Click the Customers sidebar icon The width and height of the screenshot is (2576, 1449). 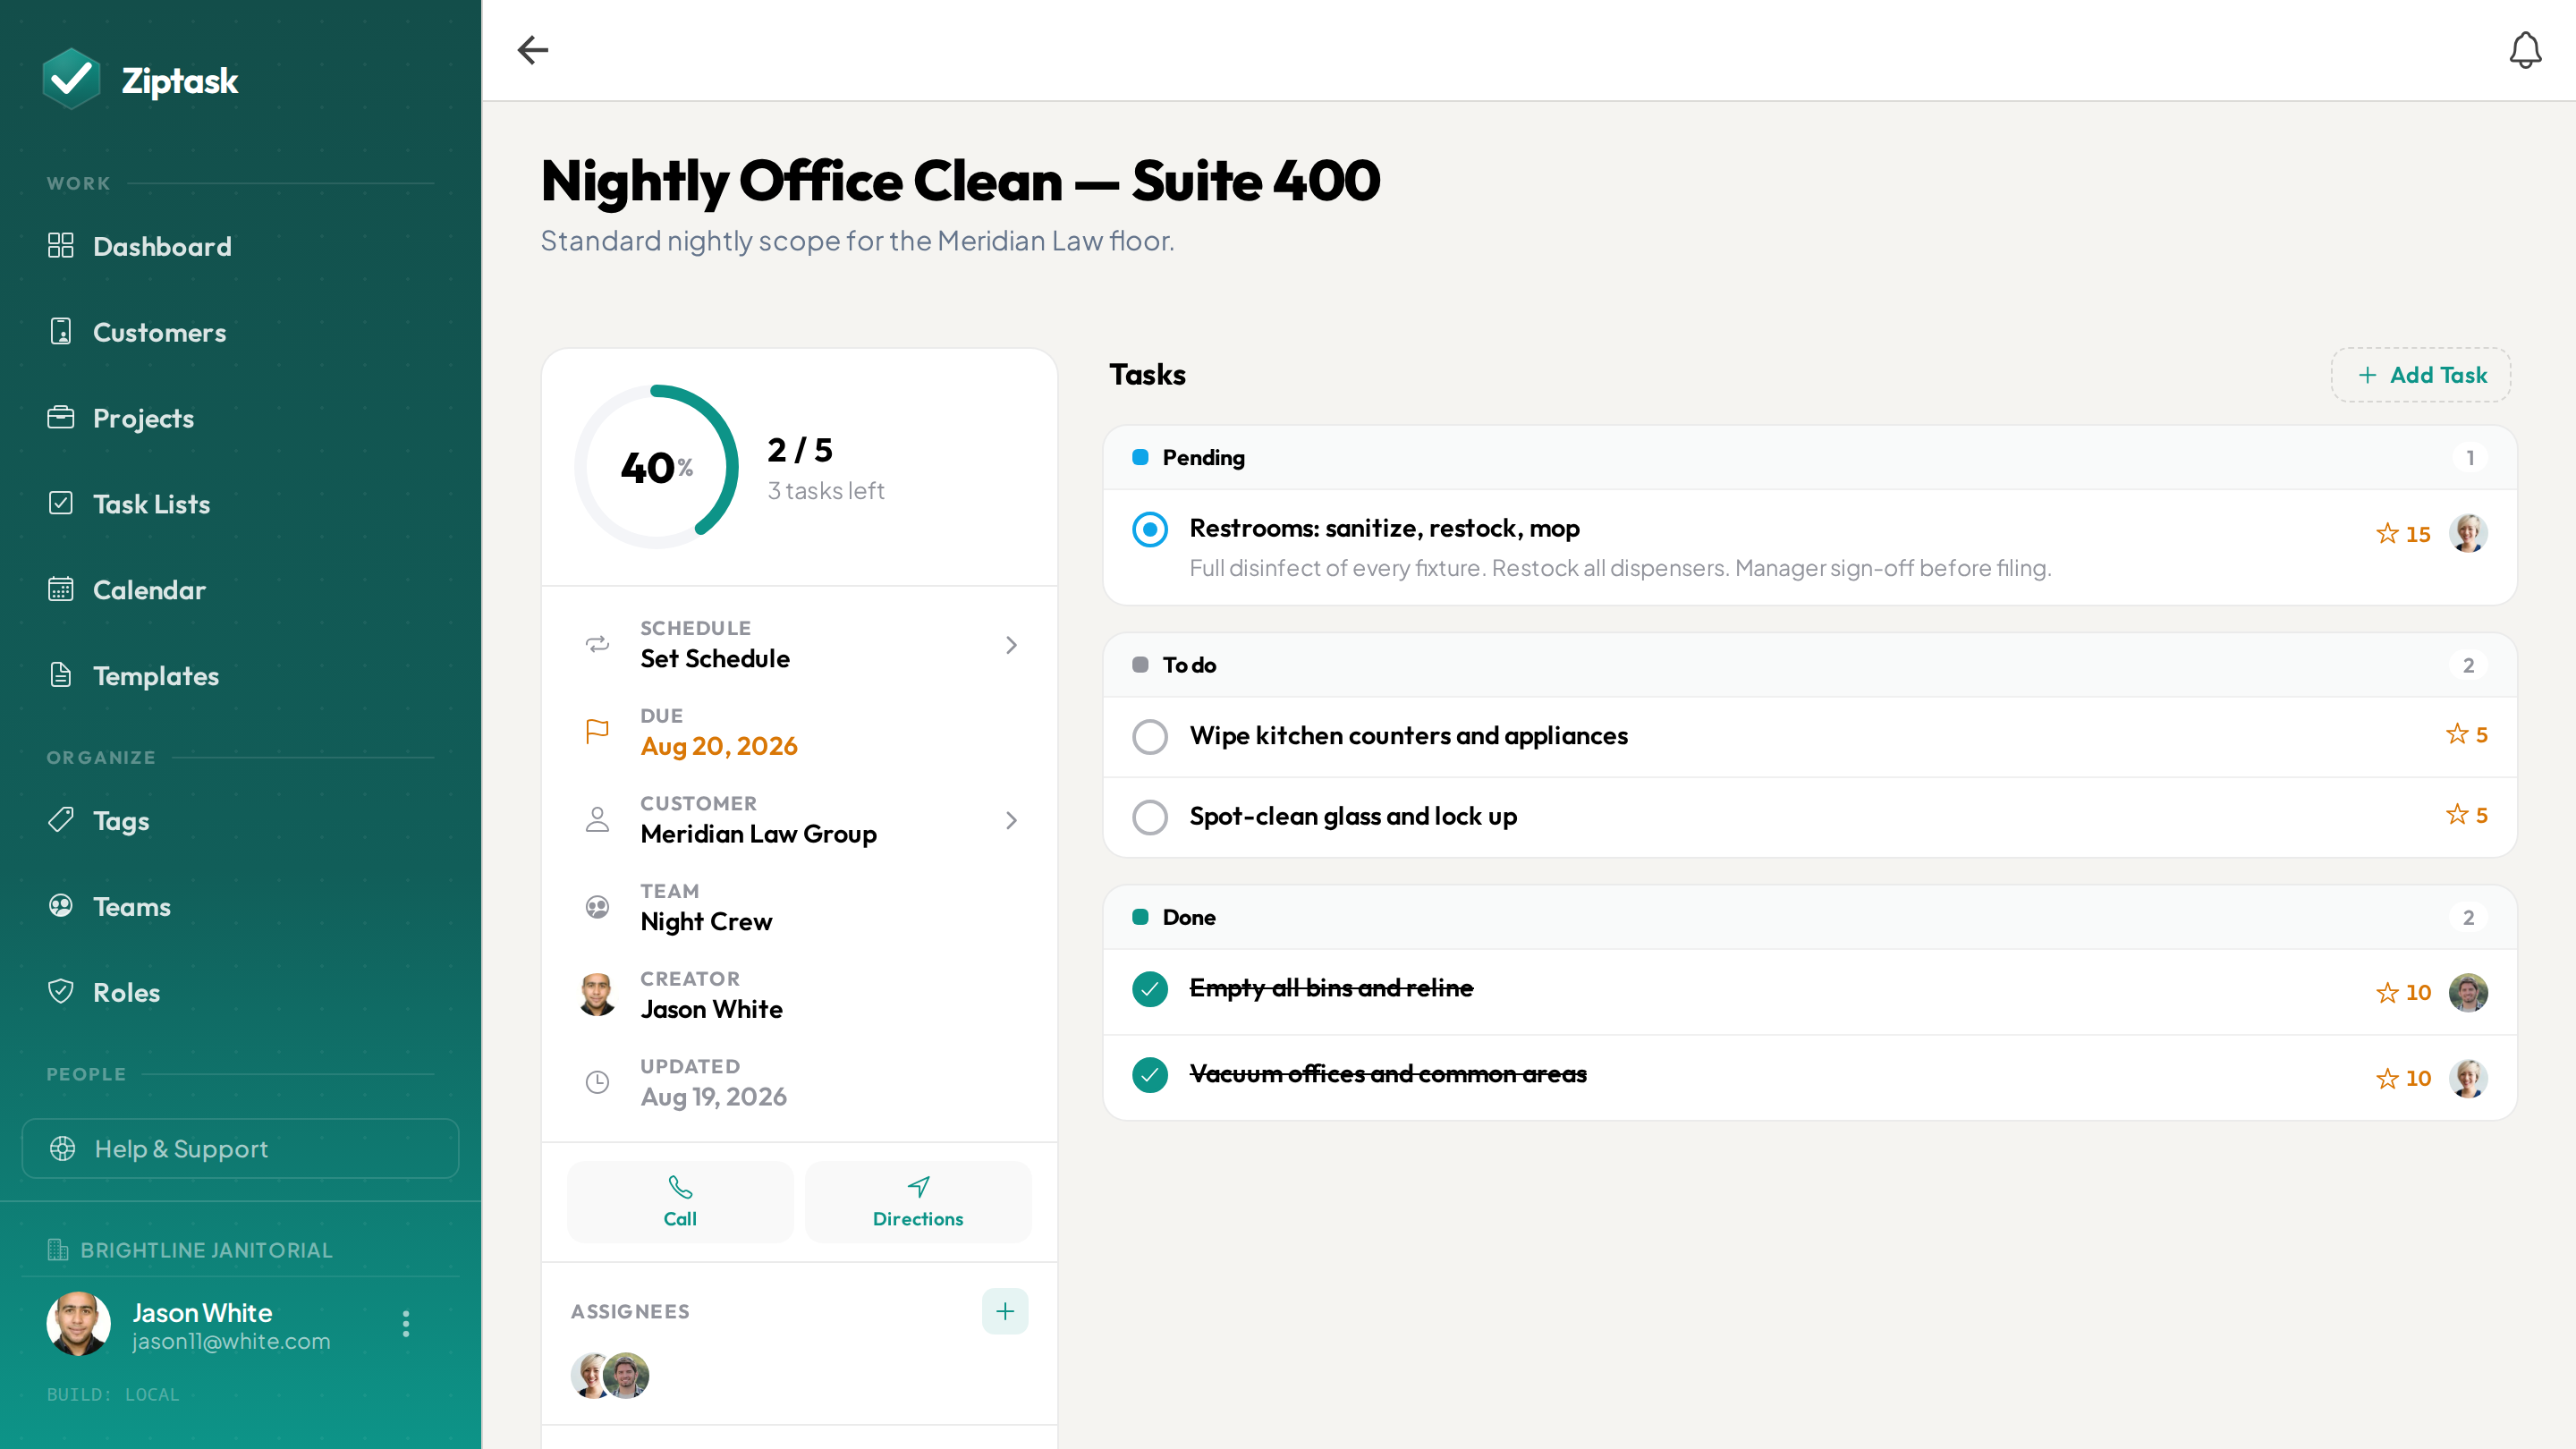pyautogui.click(x=61, y=331)
